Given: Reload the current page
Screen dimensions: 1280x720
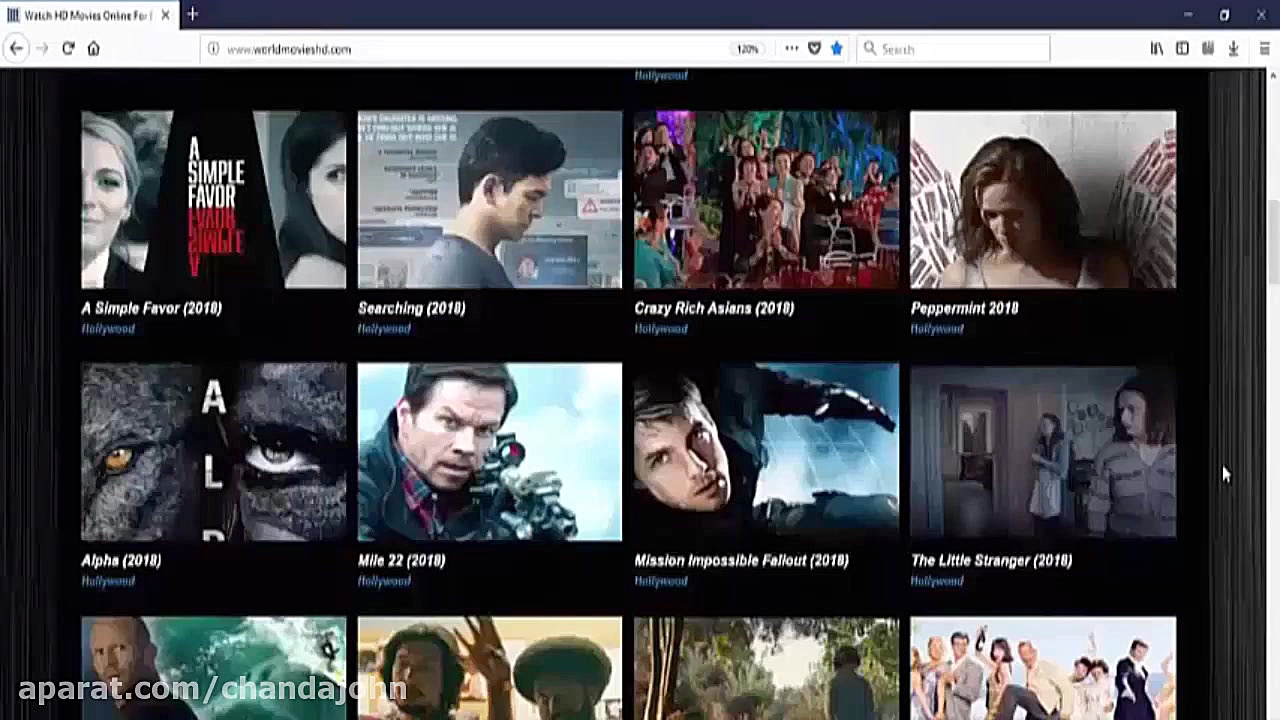Looking at the screenshot, I should (68, 48).
